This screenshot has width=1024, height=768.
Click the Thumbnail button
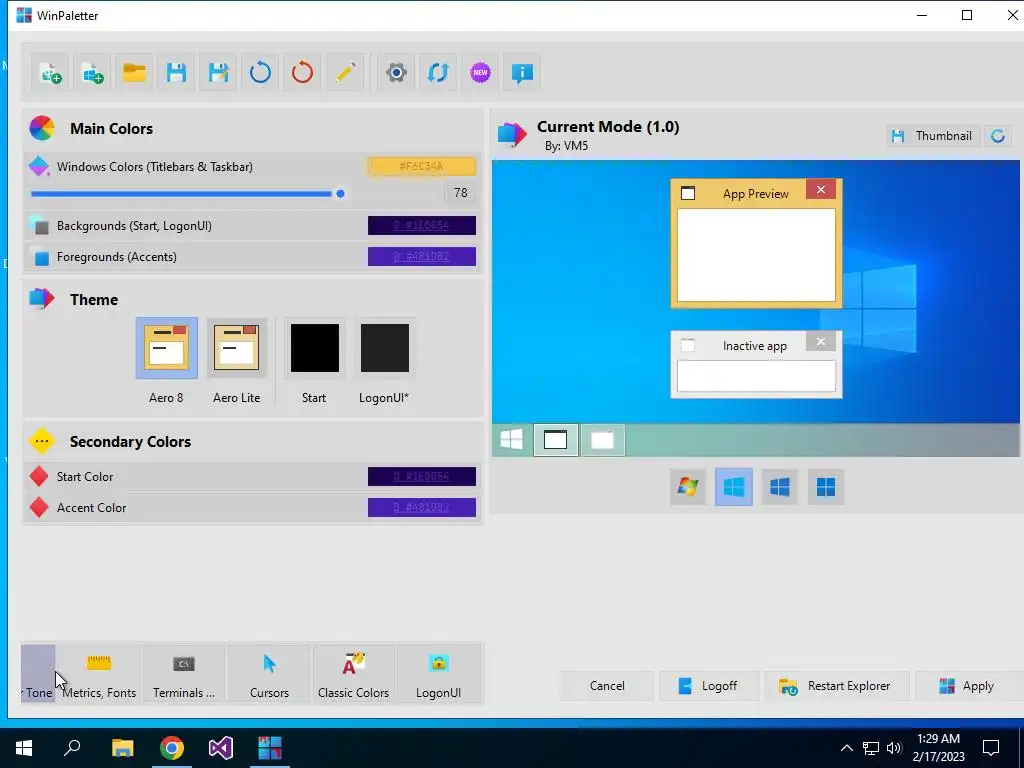[x=933, y=136]
